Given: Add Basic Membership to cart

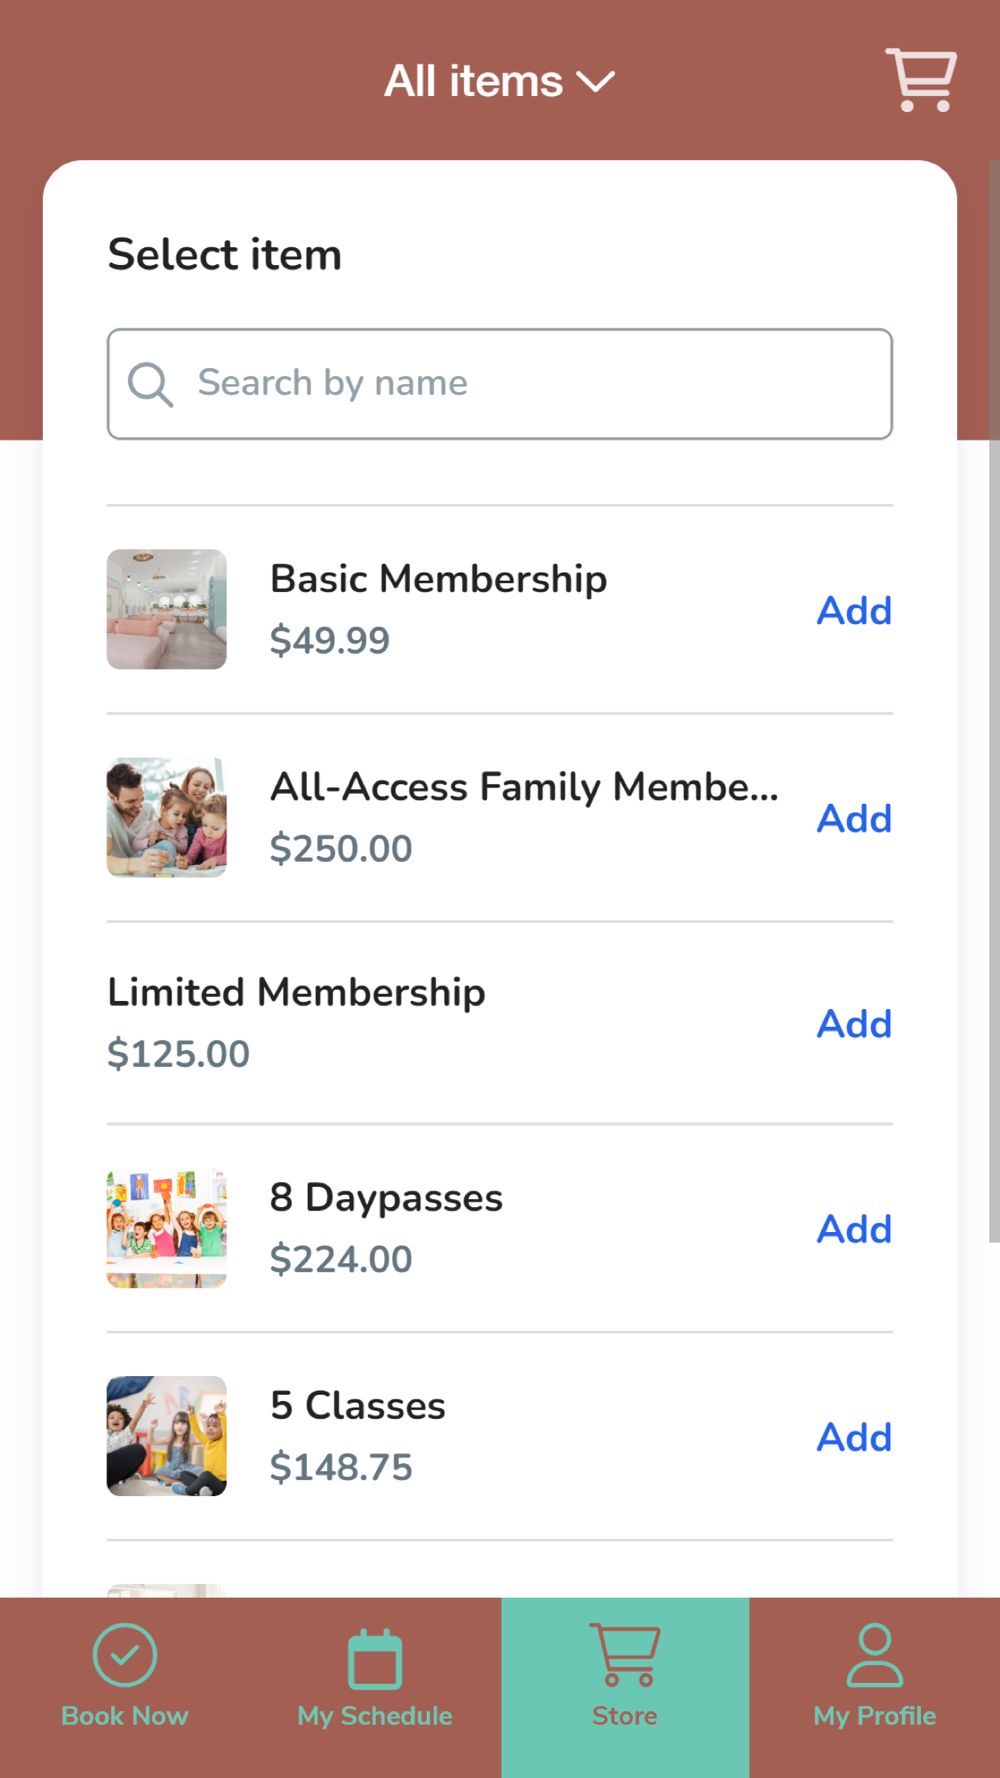Looking at the screenshot, I should click(853, 610).
